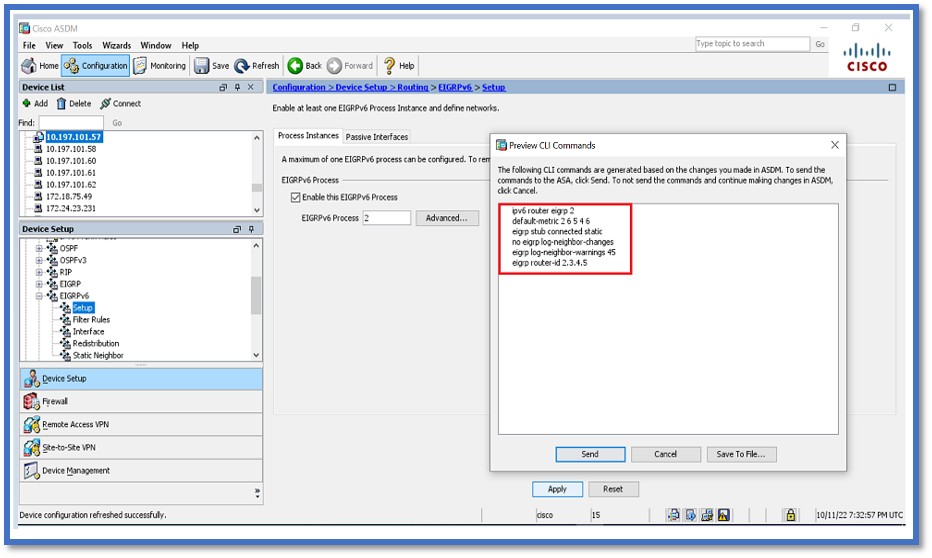Expand the OSPFv3 tree node
The width and height of the screenshot is (932, 558).
point(39,260)
